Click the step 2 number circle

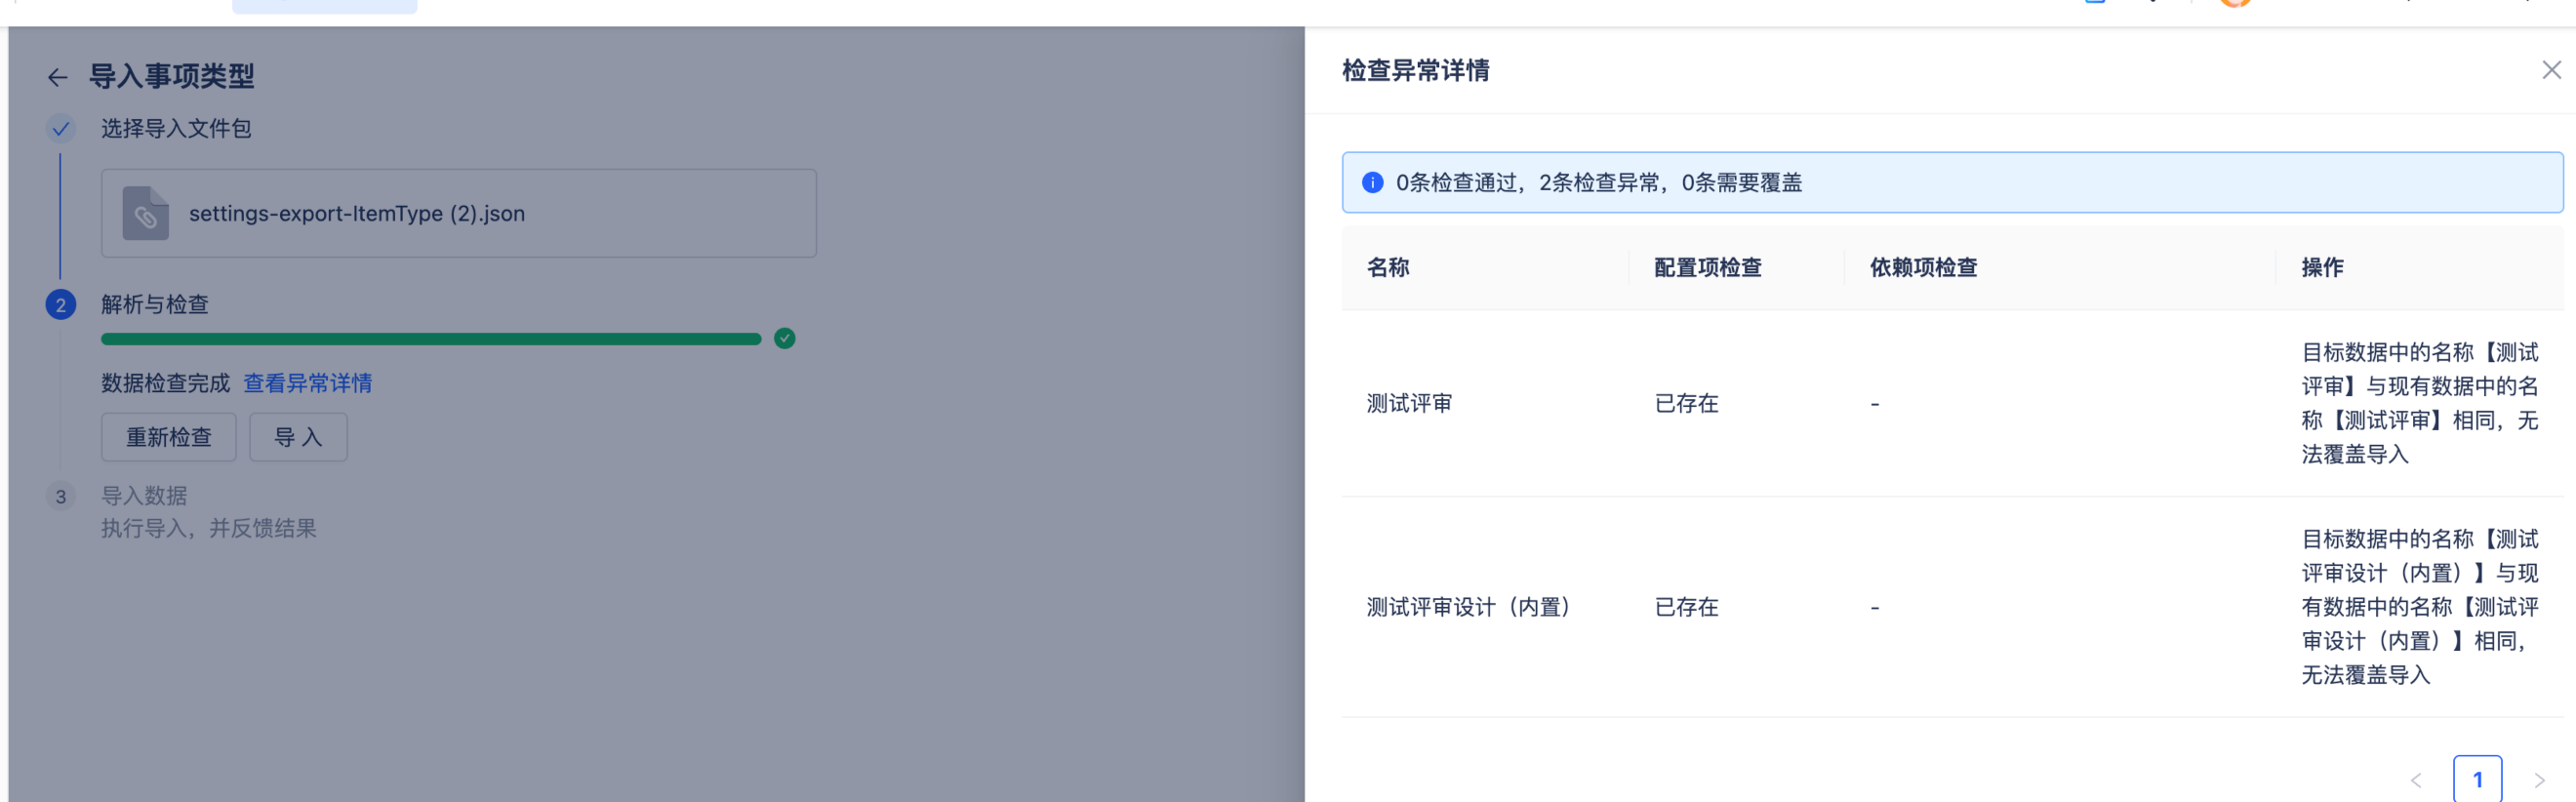61,305
